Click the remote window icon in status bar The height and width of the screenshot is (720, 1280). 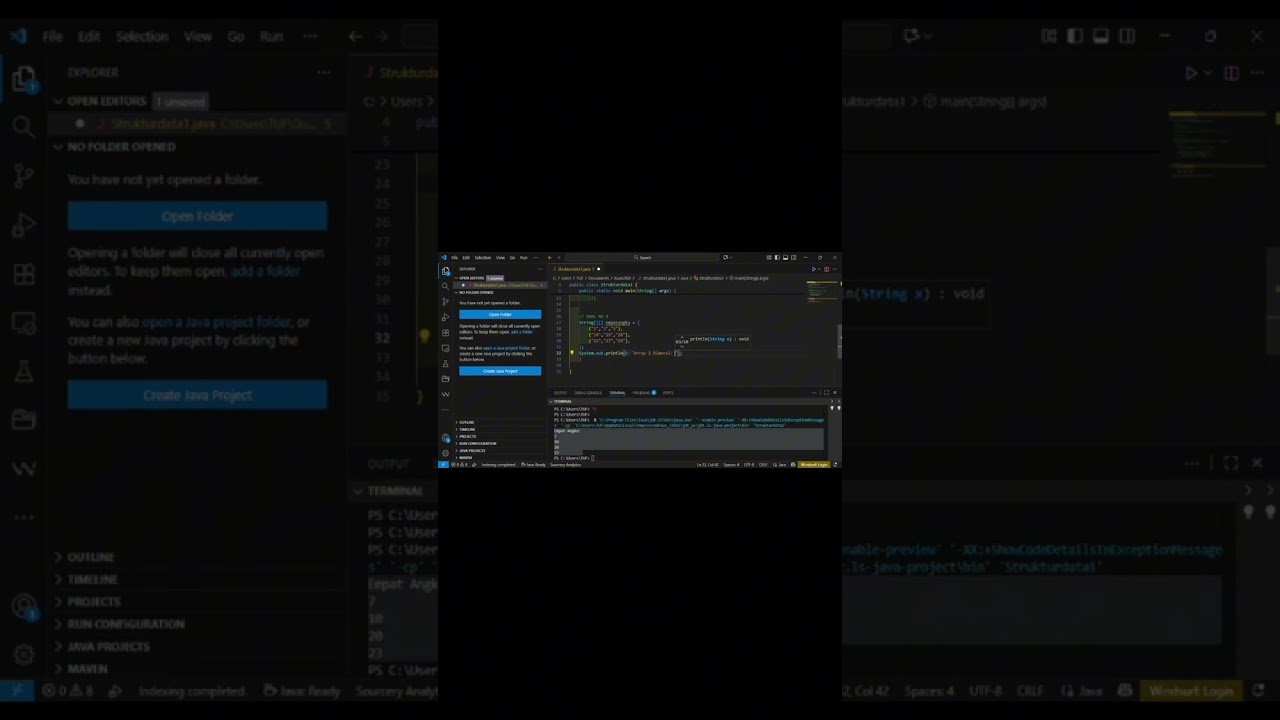pos(443,465)
